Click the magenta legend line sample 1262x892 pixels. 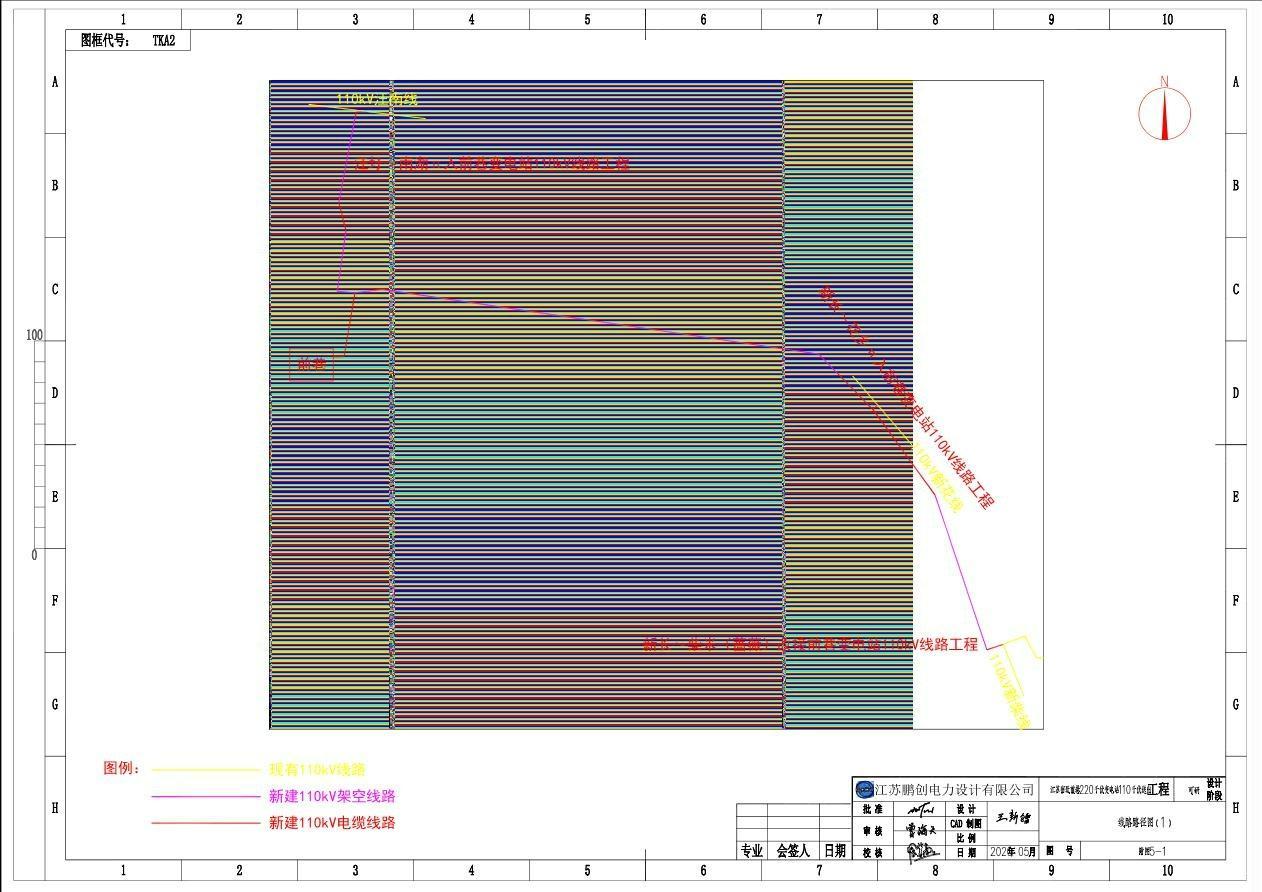coord(205,797)
